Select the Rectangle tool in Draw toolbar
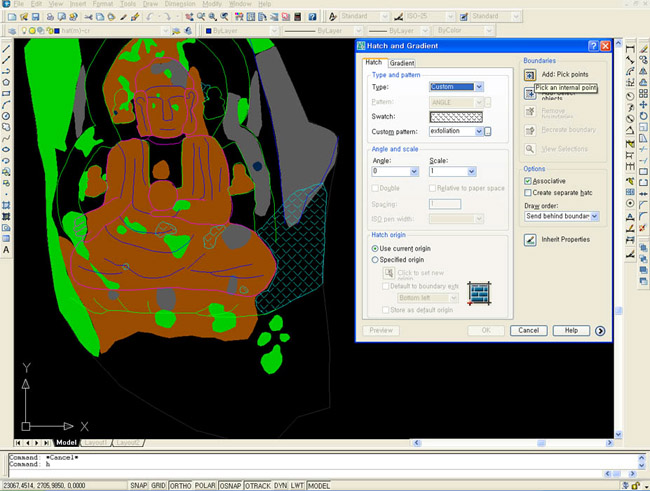The width and height of the screenshot is (650, 491). click(x=6, y=94)
